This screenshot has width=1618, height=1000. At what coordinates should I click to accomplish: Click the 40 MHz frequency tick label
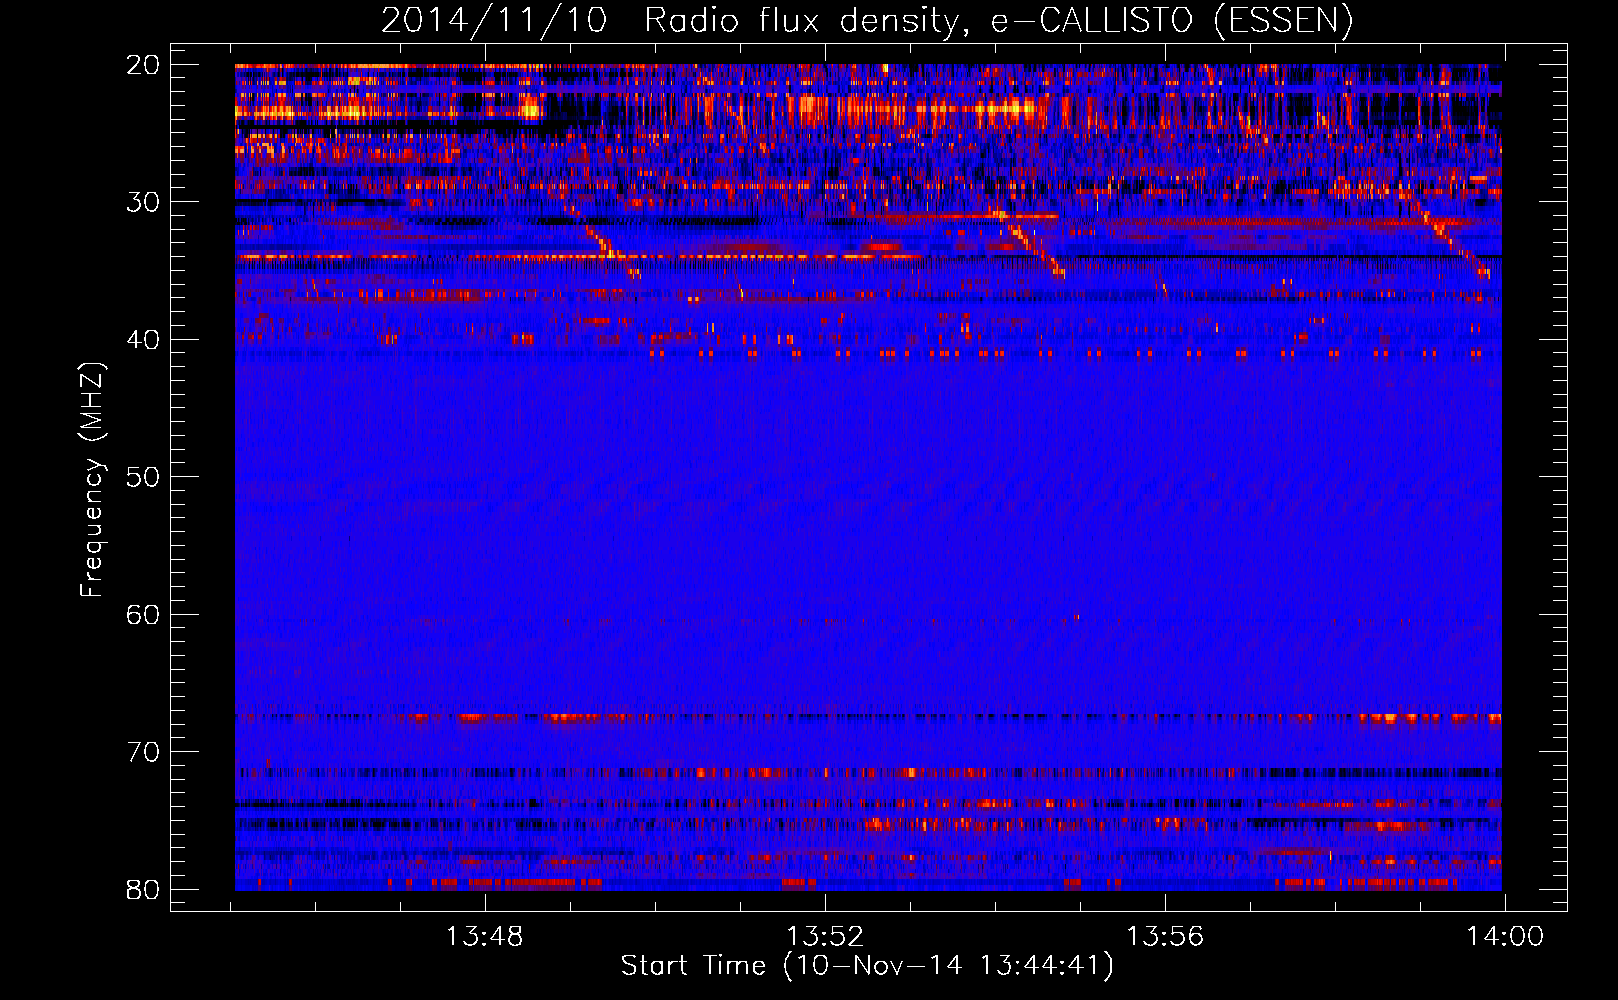tap(143, 340)
